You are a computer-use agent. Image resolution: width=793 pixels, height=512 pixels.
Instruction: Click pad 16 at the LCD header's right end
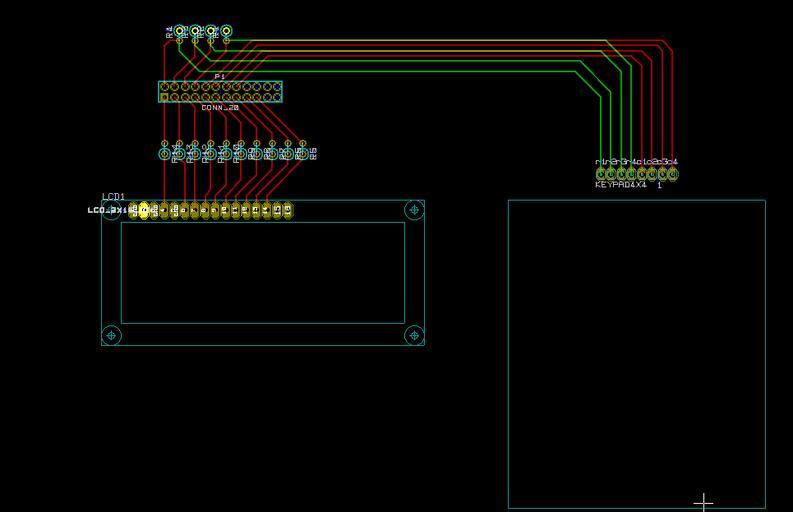tap(287, 210)
